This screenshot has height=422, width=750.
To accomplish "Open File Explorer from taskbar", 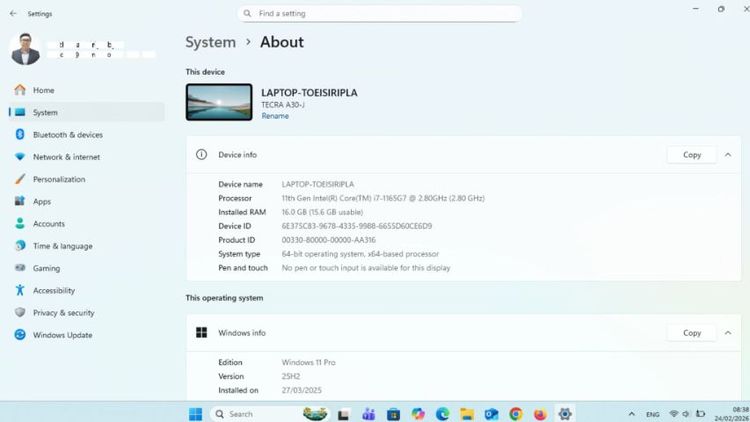I will click(467, 414).
